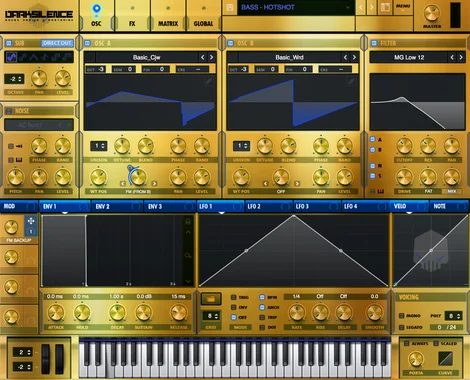The height and width of the screenshot is (380, 470).
Task: Click OSC B wavetable edit pencil
Action: pyautogui.click(x=351, y=81)
